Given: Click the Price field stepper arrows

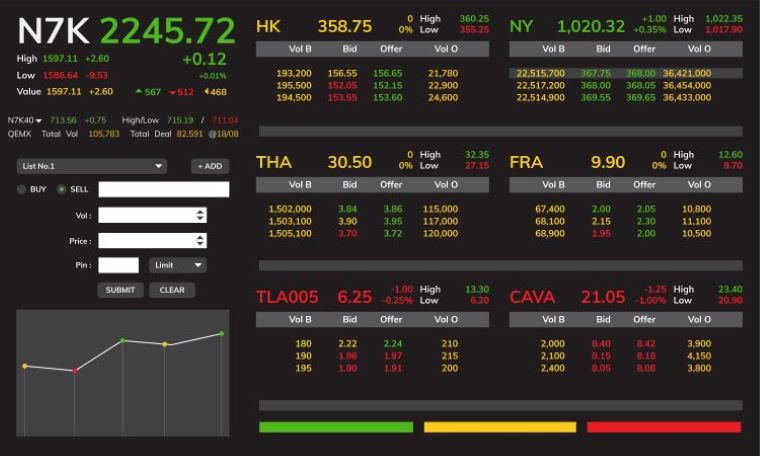Looking at the screenshot, I should point(201,240).
